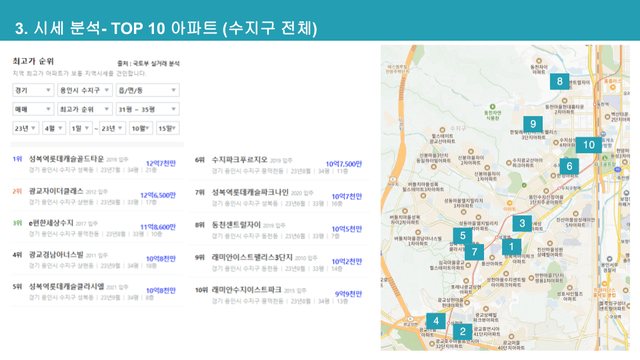640x360 pixels.
Task: Click 동천자연식물원 label on map
Action: click(x=492, y=115)
